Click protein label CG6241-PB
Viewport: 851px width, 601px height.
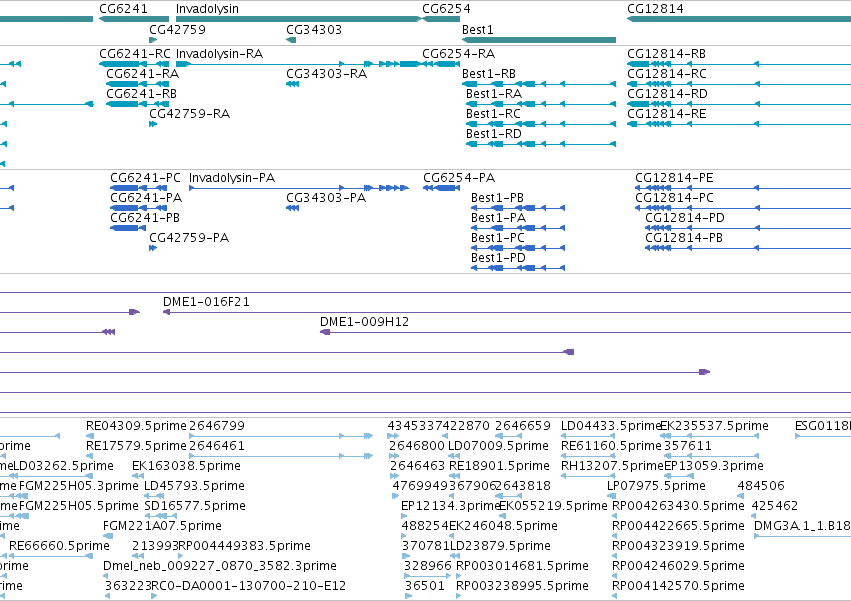point(145,218)
